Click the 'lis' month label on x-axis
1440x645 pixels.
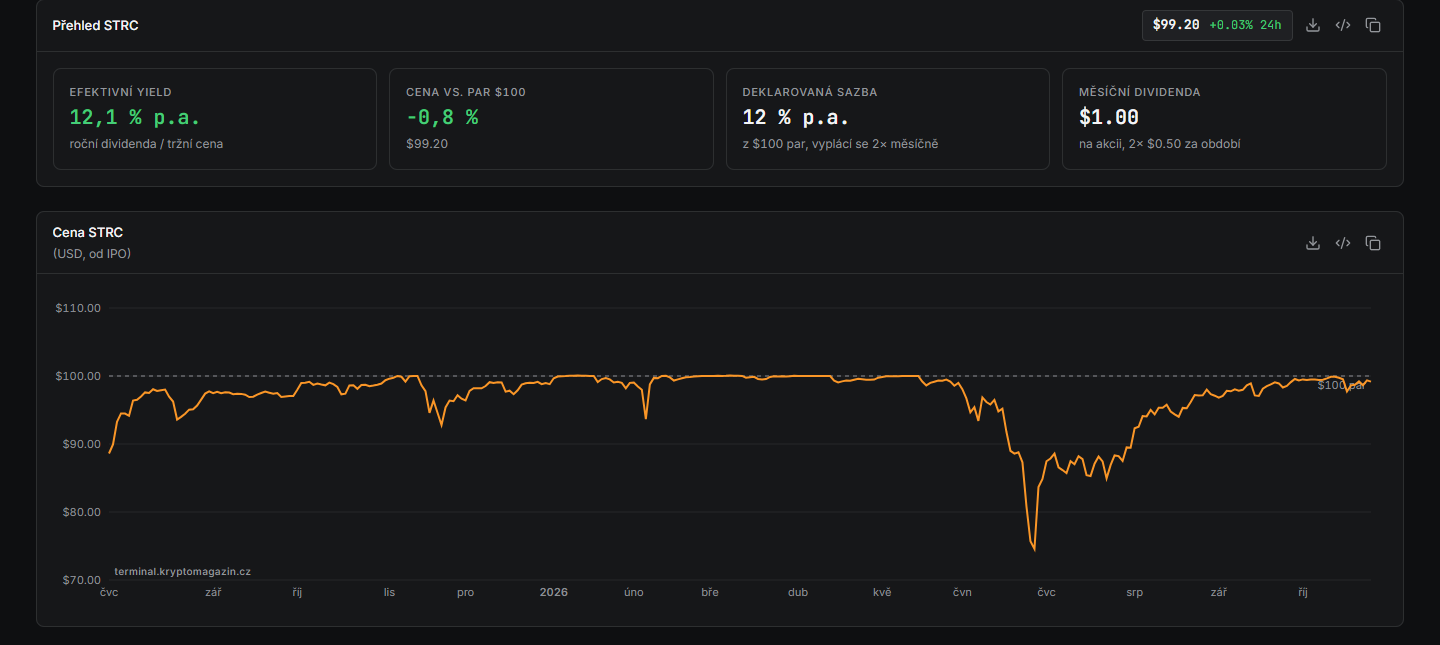(389, 592)
